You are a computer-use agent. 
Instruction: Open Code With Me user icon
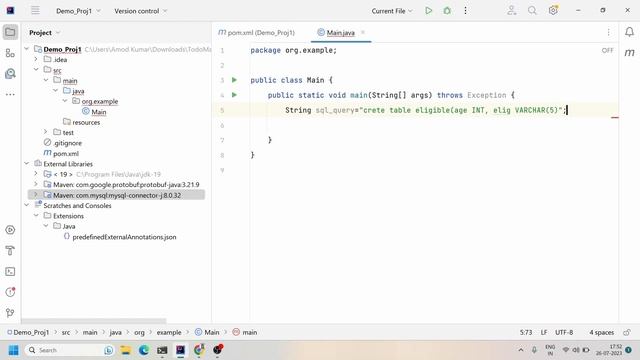click(511, 11)
